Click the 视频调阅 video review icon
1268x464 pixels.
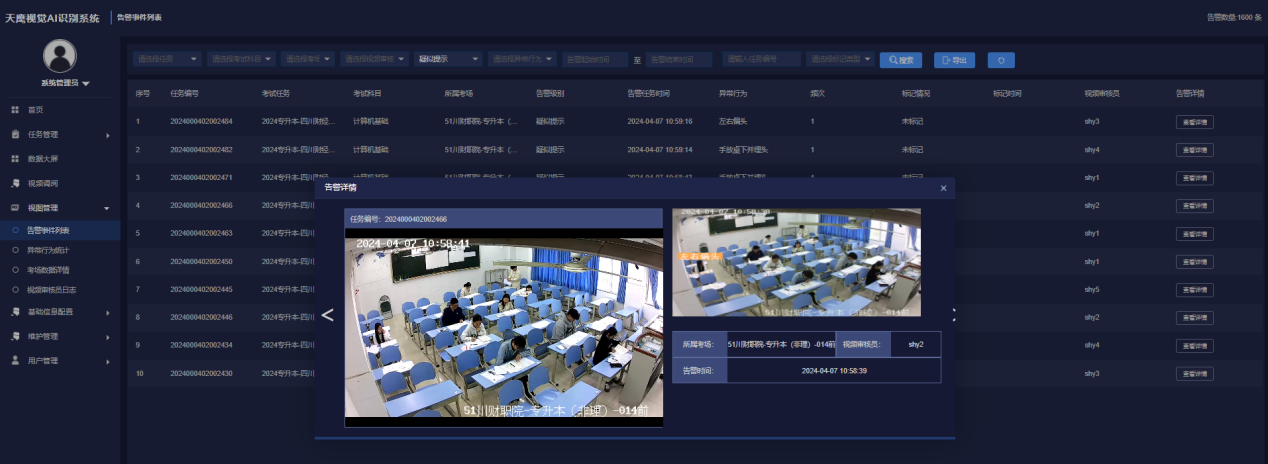15,183
